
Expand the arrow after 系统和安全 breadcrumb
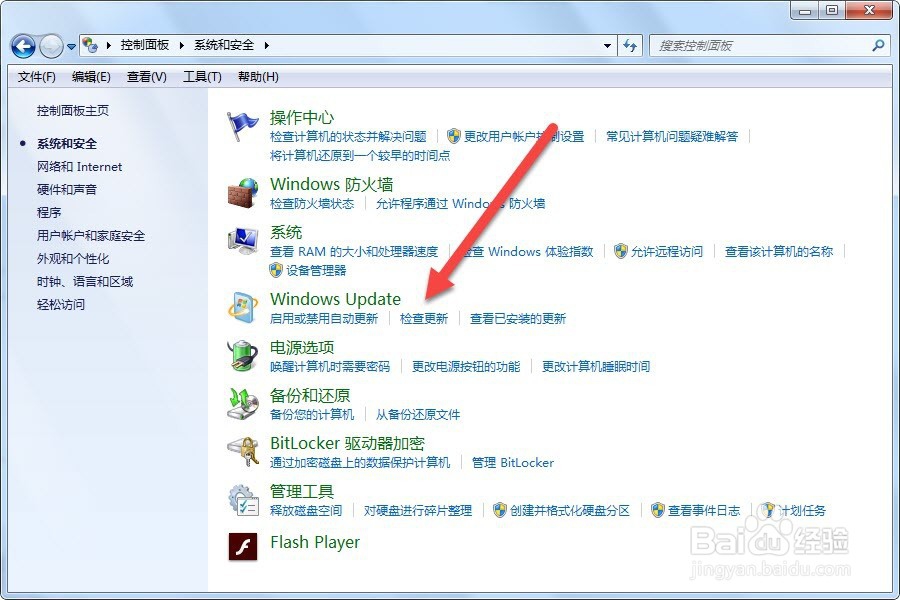pyautogui.click(x=266, y=45)
